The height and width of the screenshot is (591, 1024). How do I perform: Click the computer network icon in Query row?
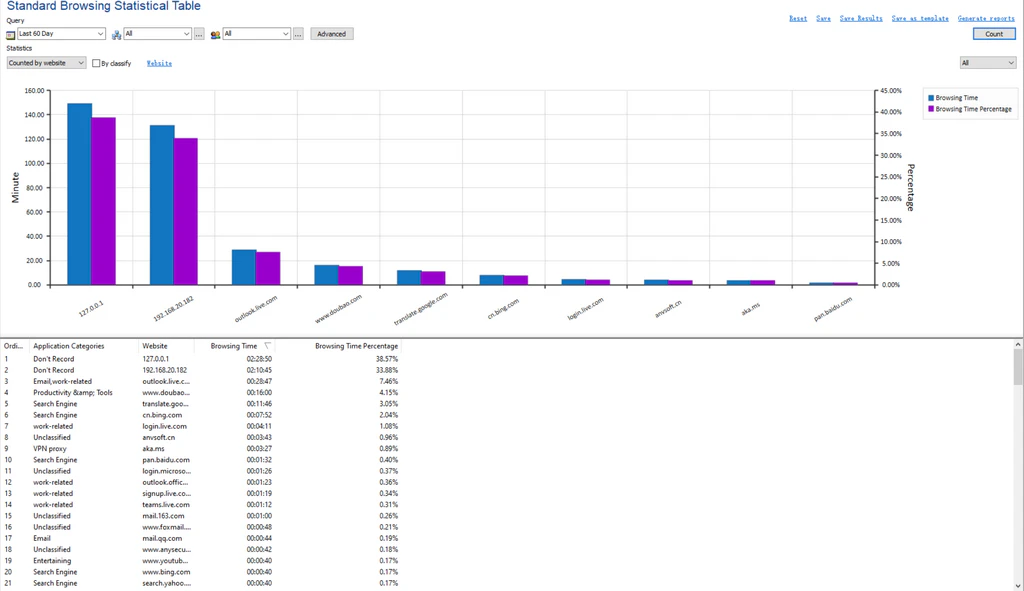(116, 35)
